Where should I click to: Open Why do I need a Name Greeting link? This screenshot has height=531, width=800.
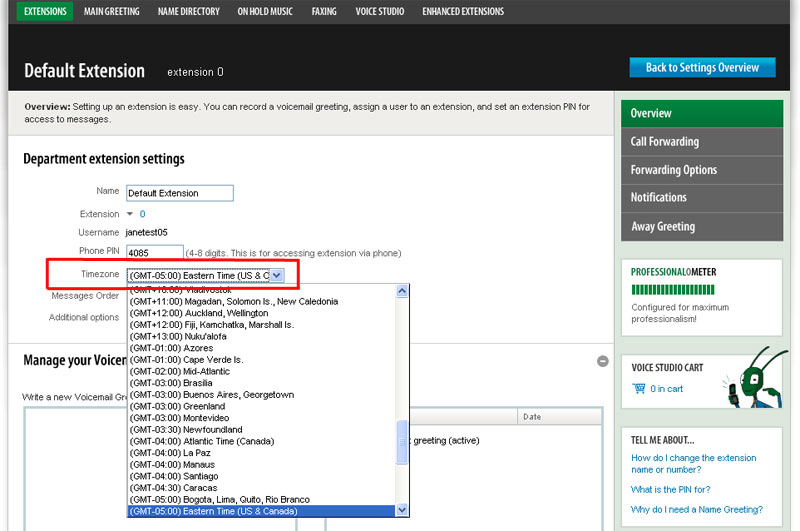[x=696, y=510]
